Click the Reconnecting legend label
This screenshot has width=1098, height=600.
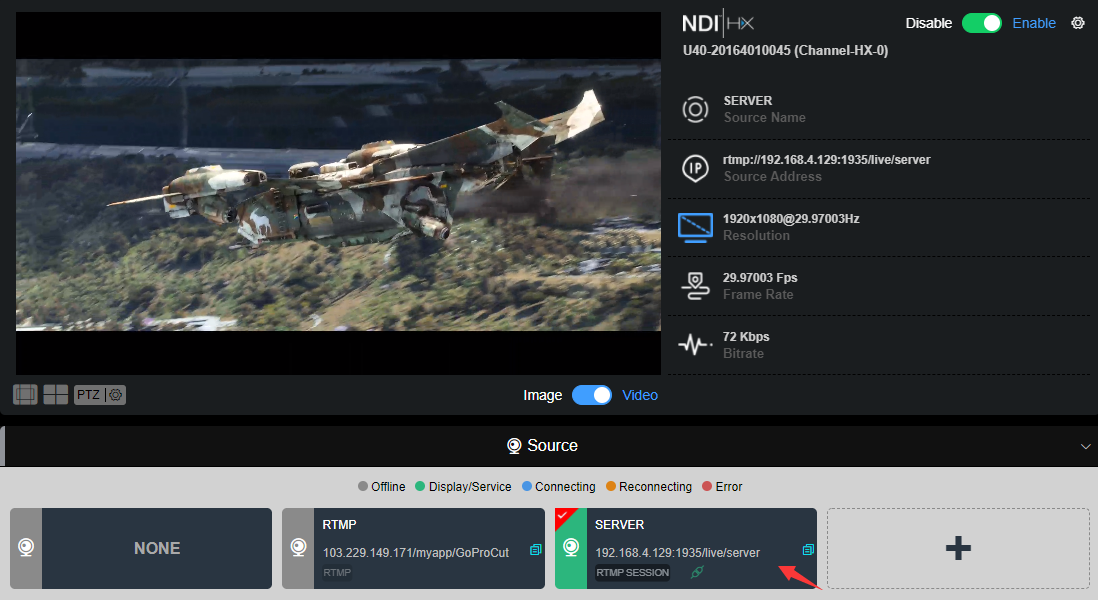pos(655,487)
